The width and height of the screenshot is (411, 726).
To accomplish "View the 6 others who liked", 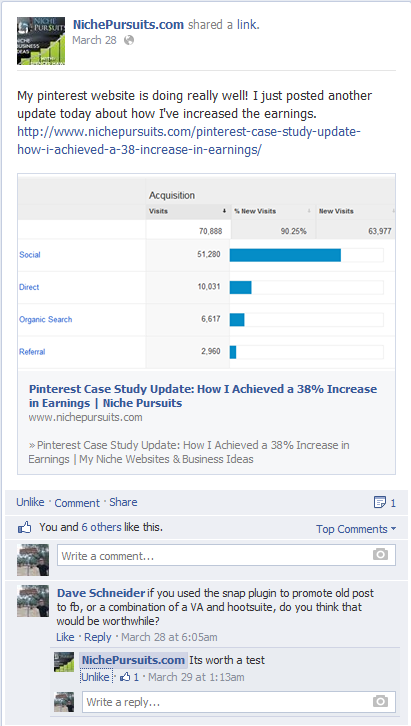I will pyautogui.click(x=101, y=527).
